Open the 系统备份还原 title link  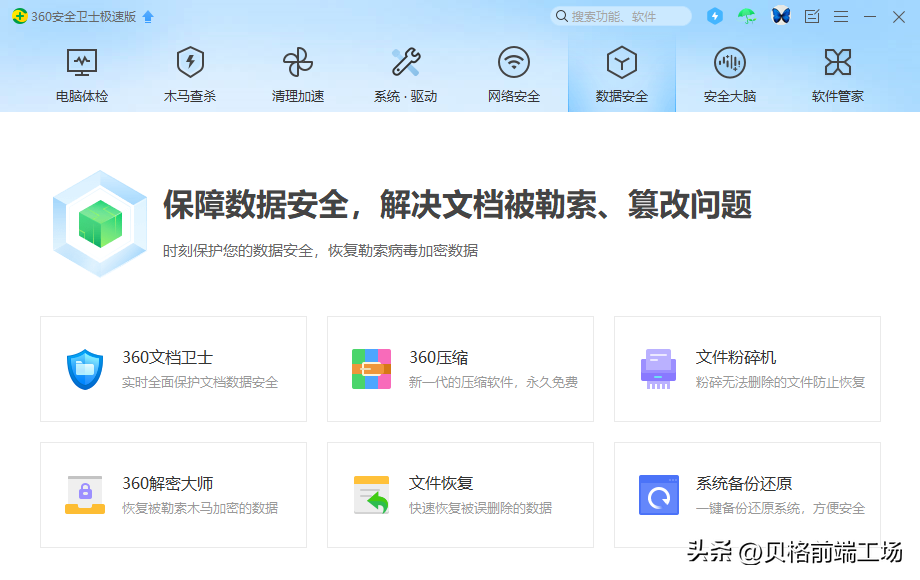coord(744,483)
